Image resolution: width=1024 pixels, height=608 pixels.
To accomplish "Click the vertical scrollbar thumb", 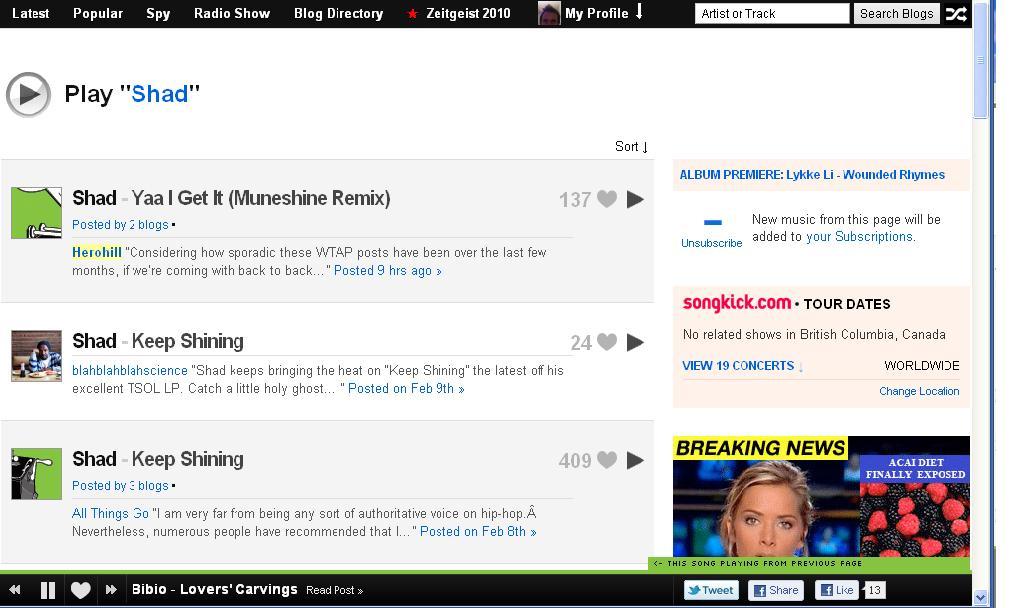I will click(980, 60).
